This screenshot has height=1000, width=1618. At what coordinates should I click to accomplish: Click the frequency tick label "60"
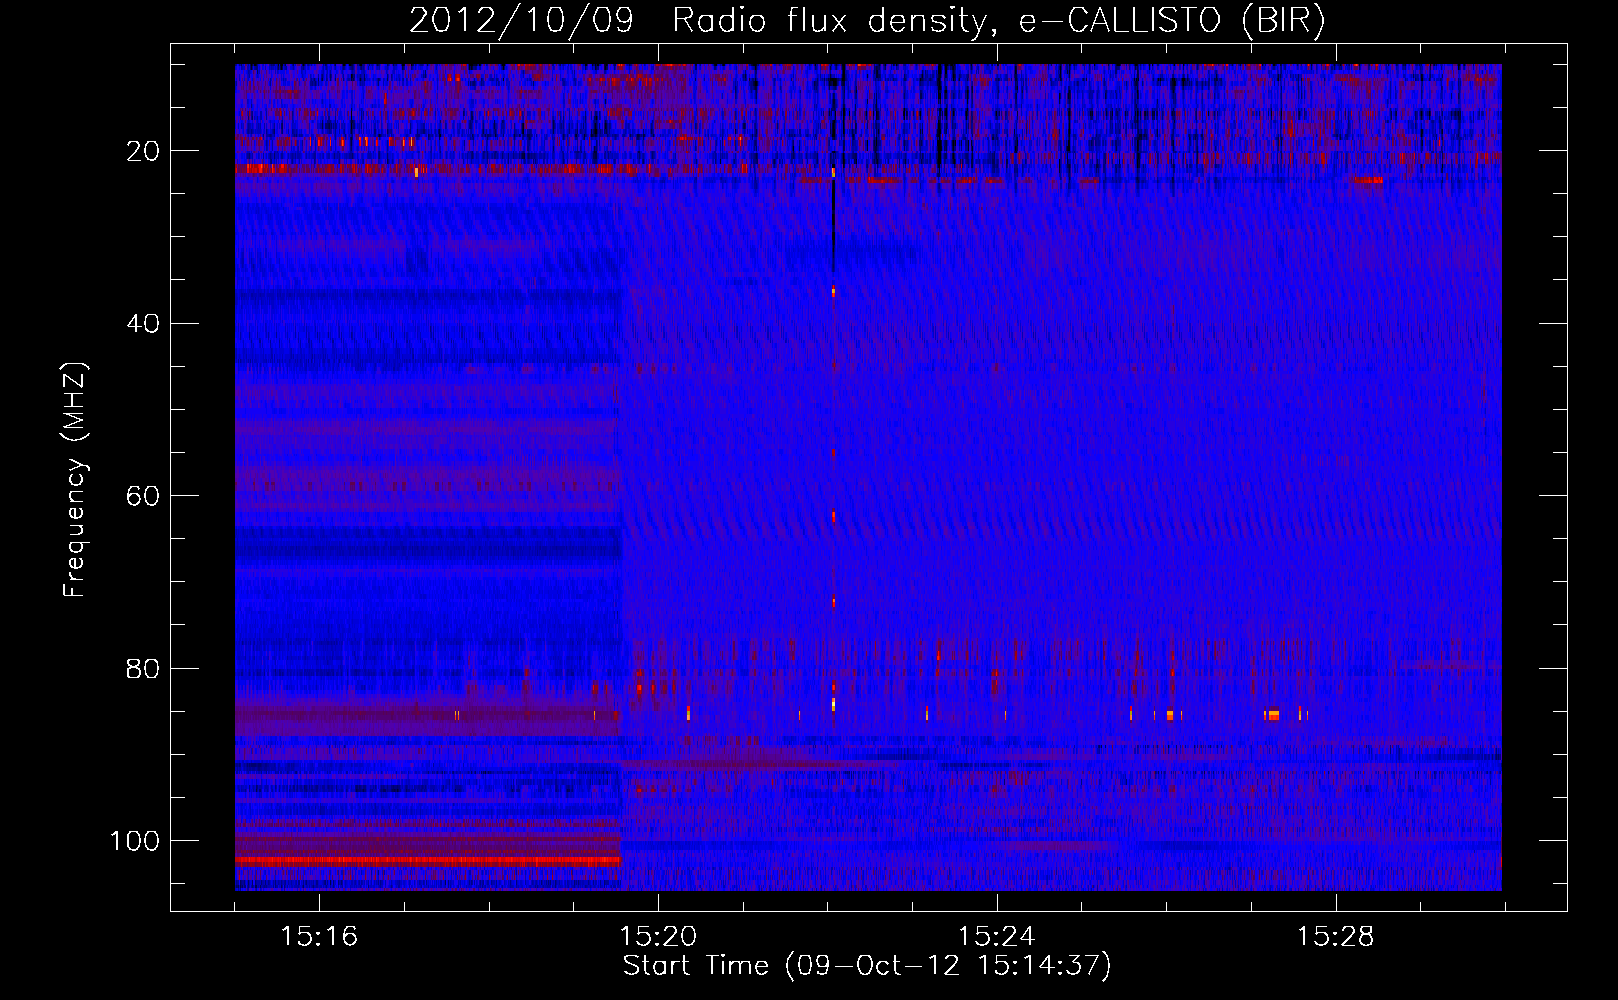[x=143, y=496]
